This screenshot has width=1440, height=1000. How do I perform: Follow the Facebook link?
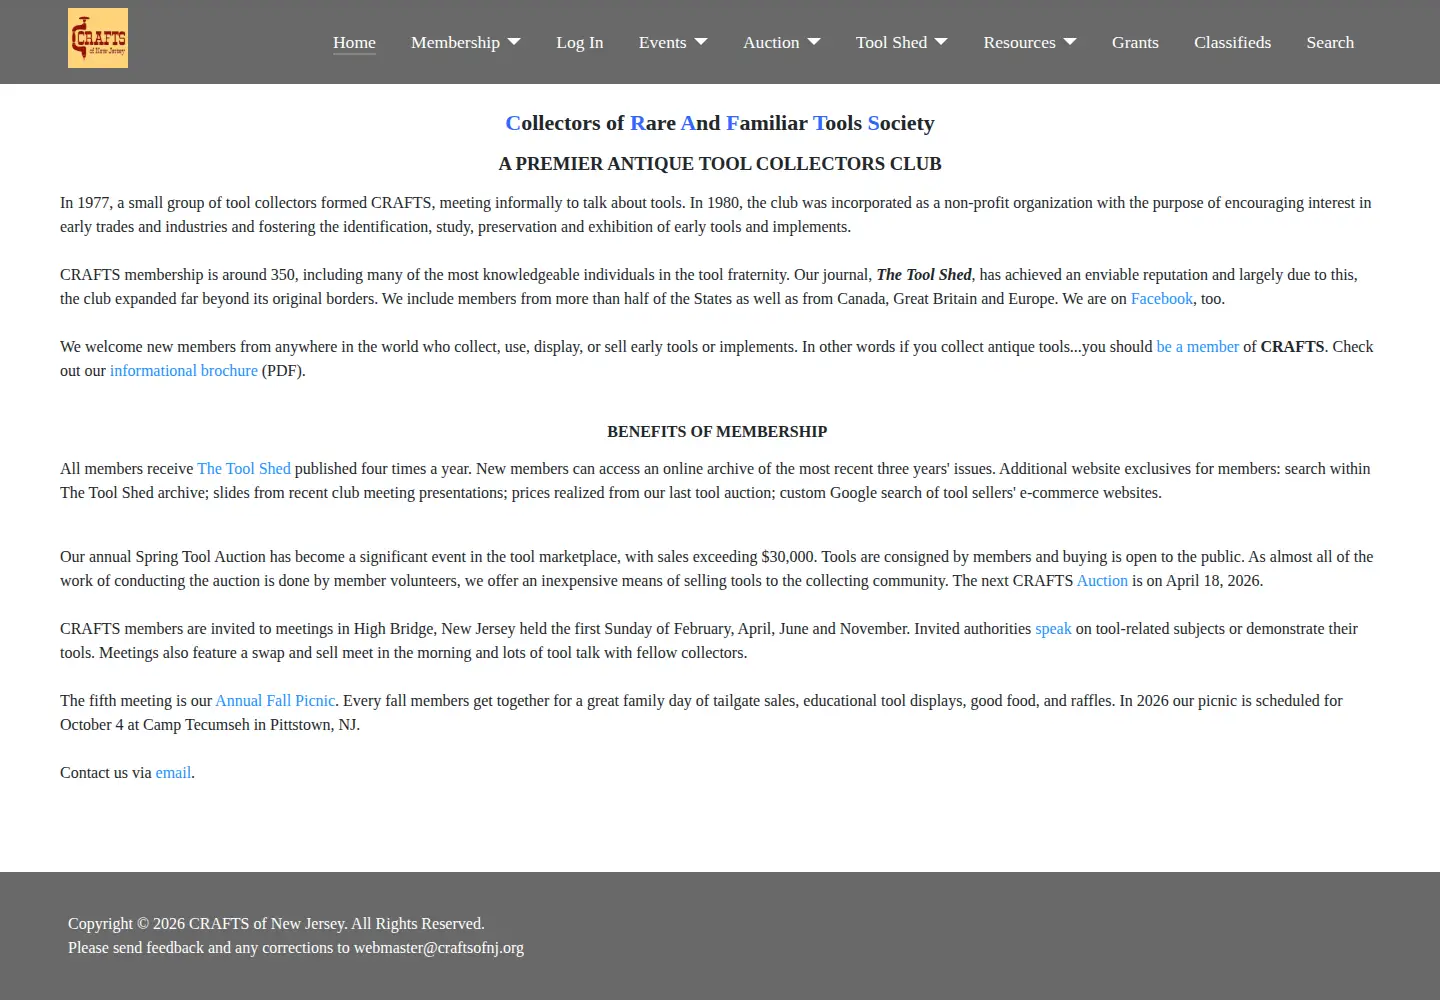(x=1162, y=299)
